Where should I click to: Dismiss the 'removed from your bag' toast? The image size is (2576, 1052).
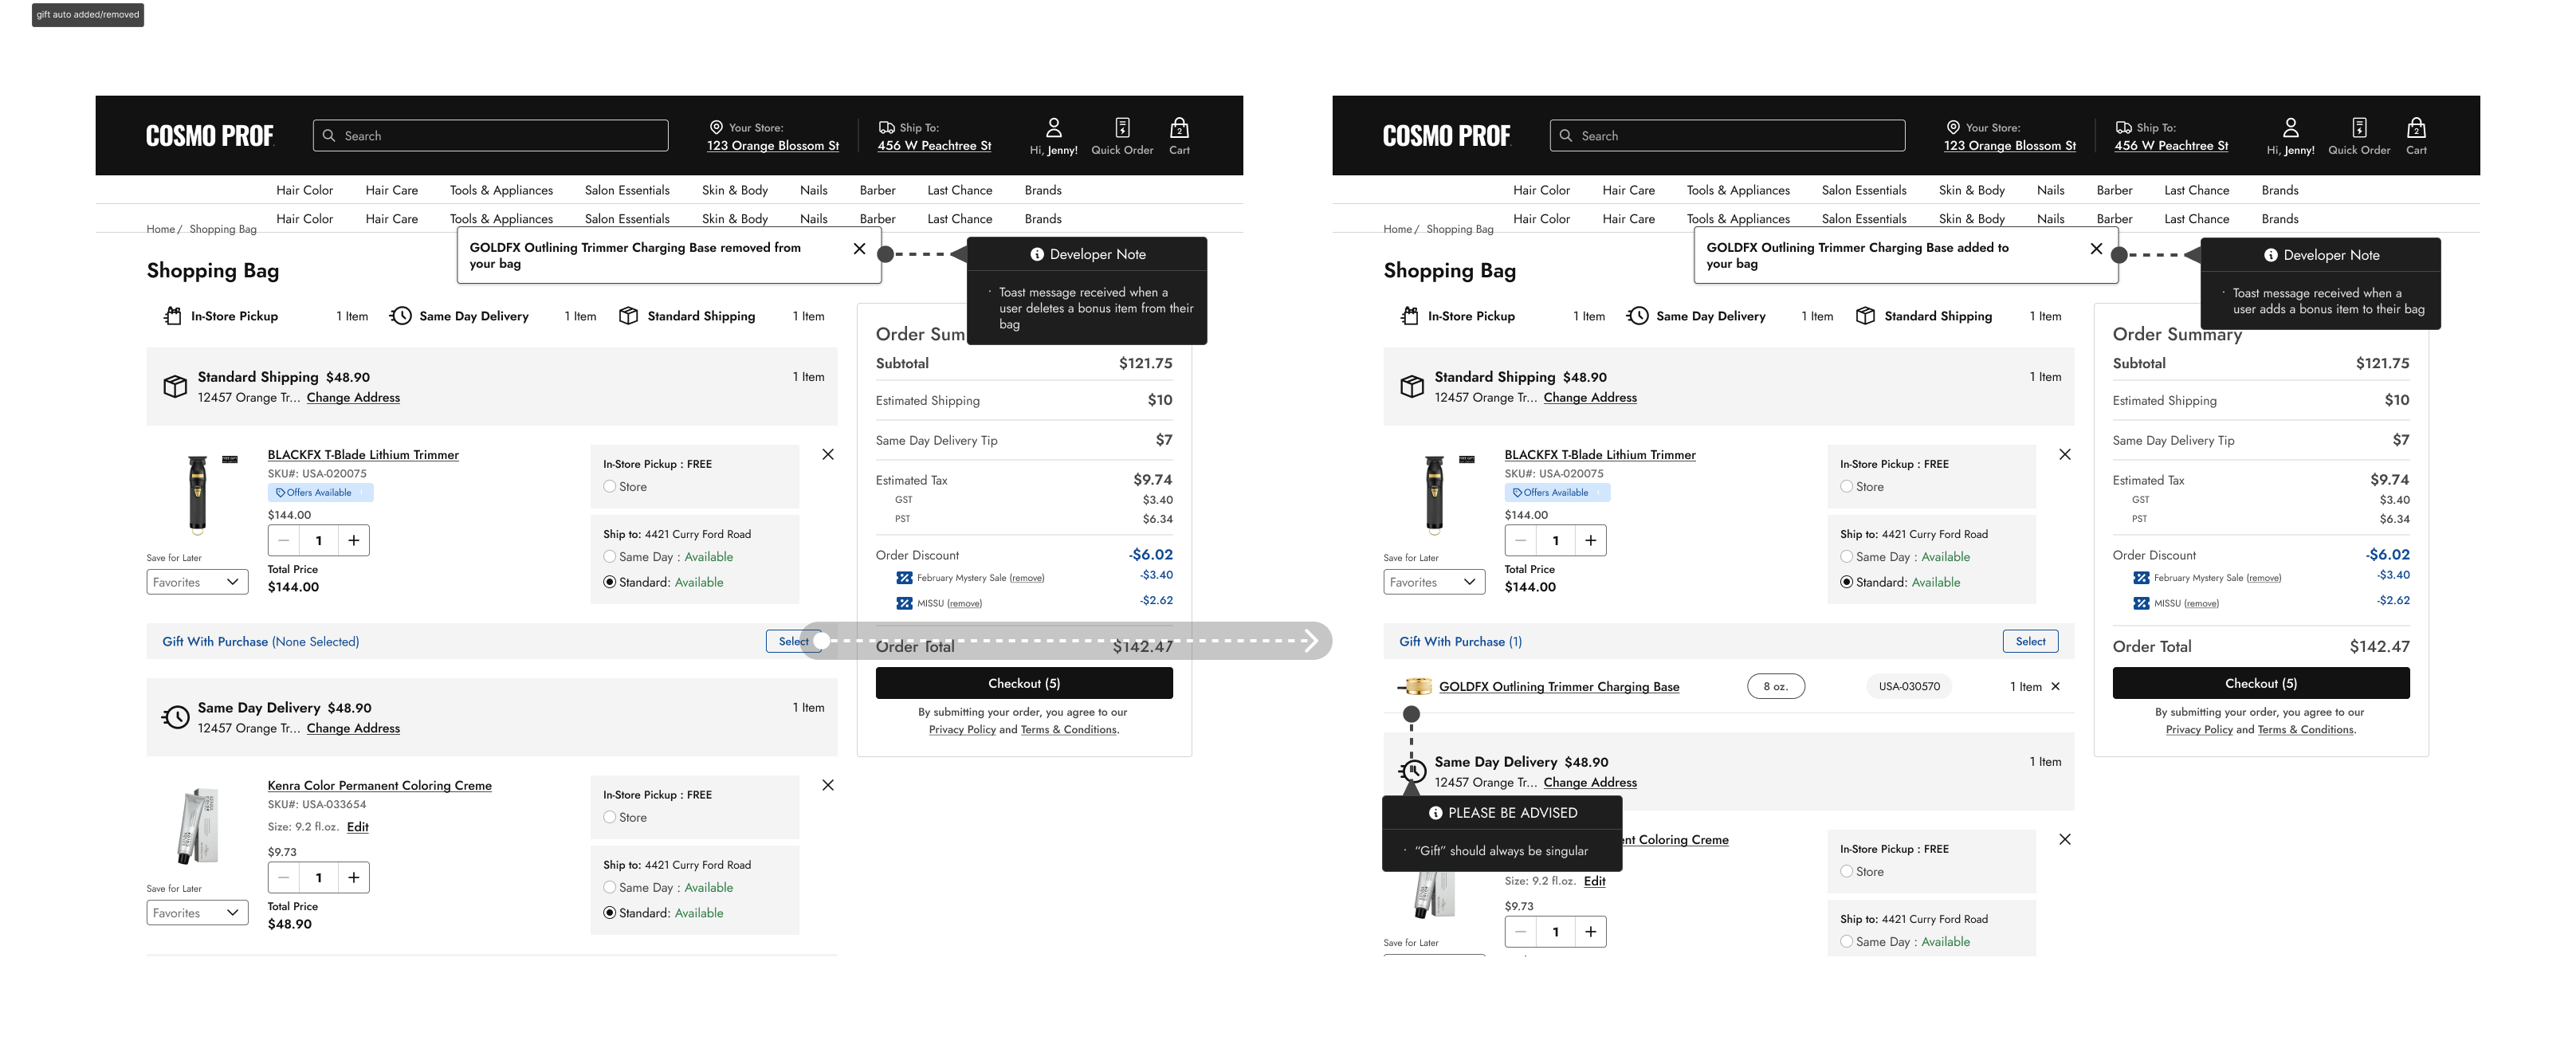point(859,249)
